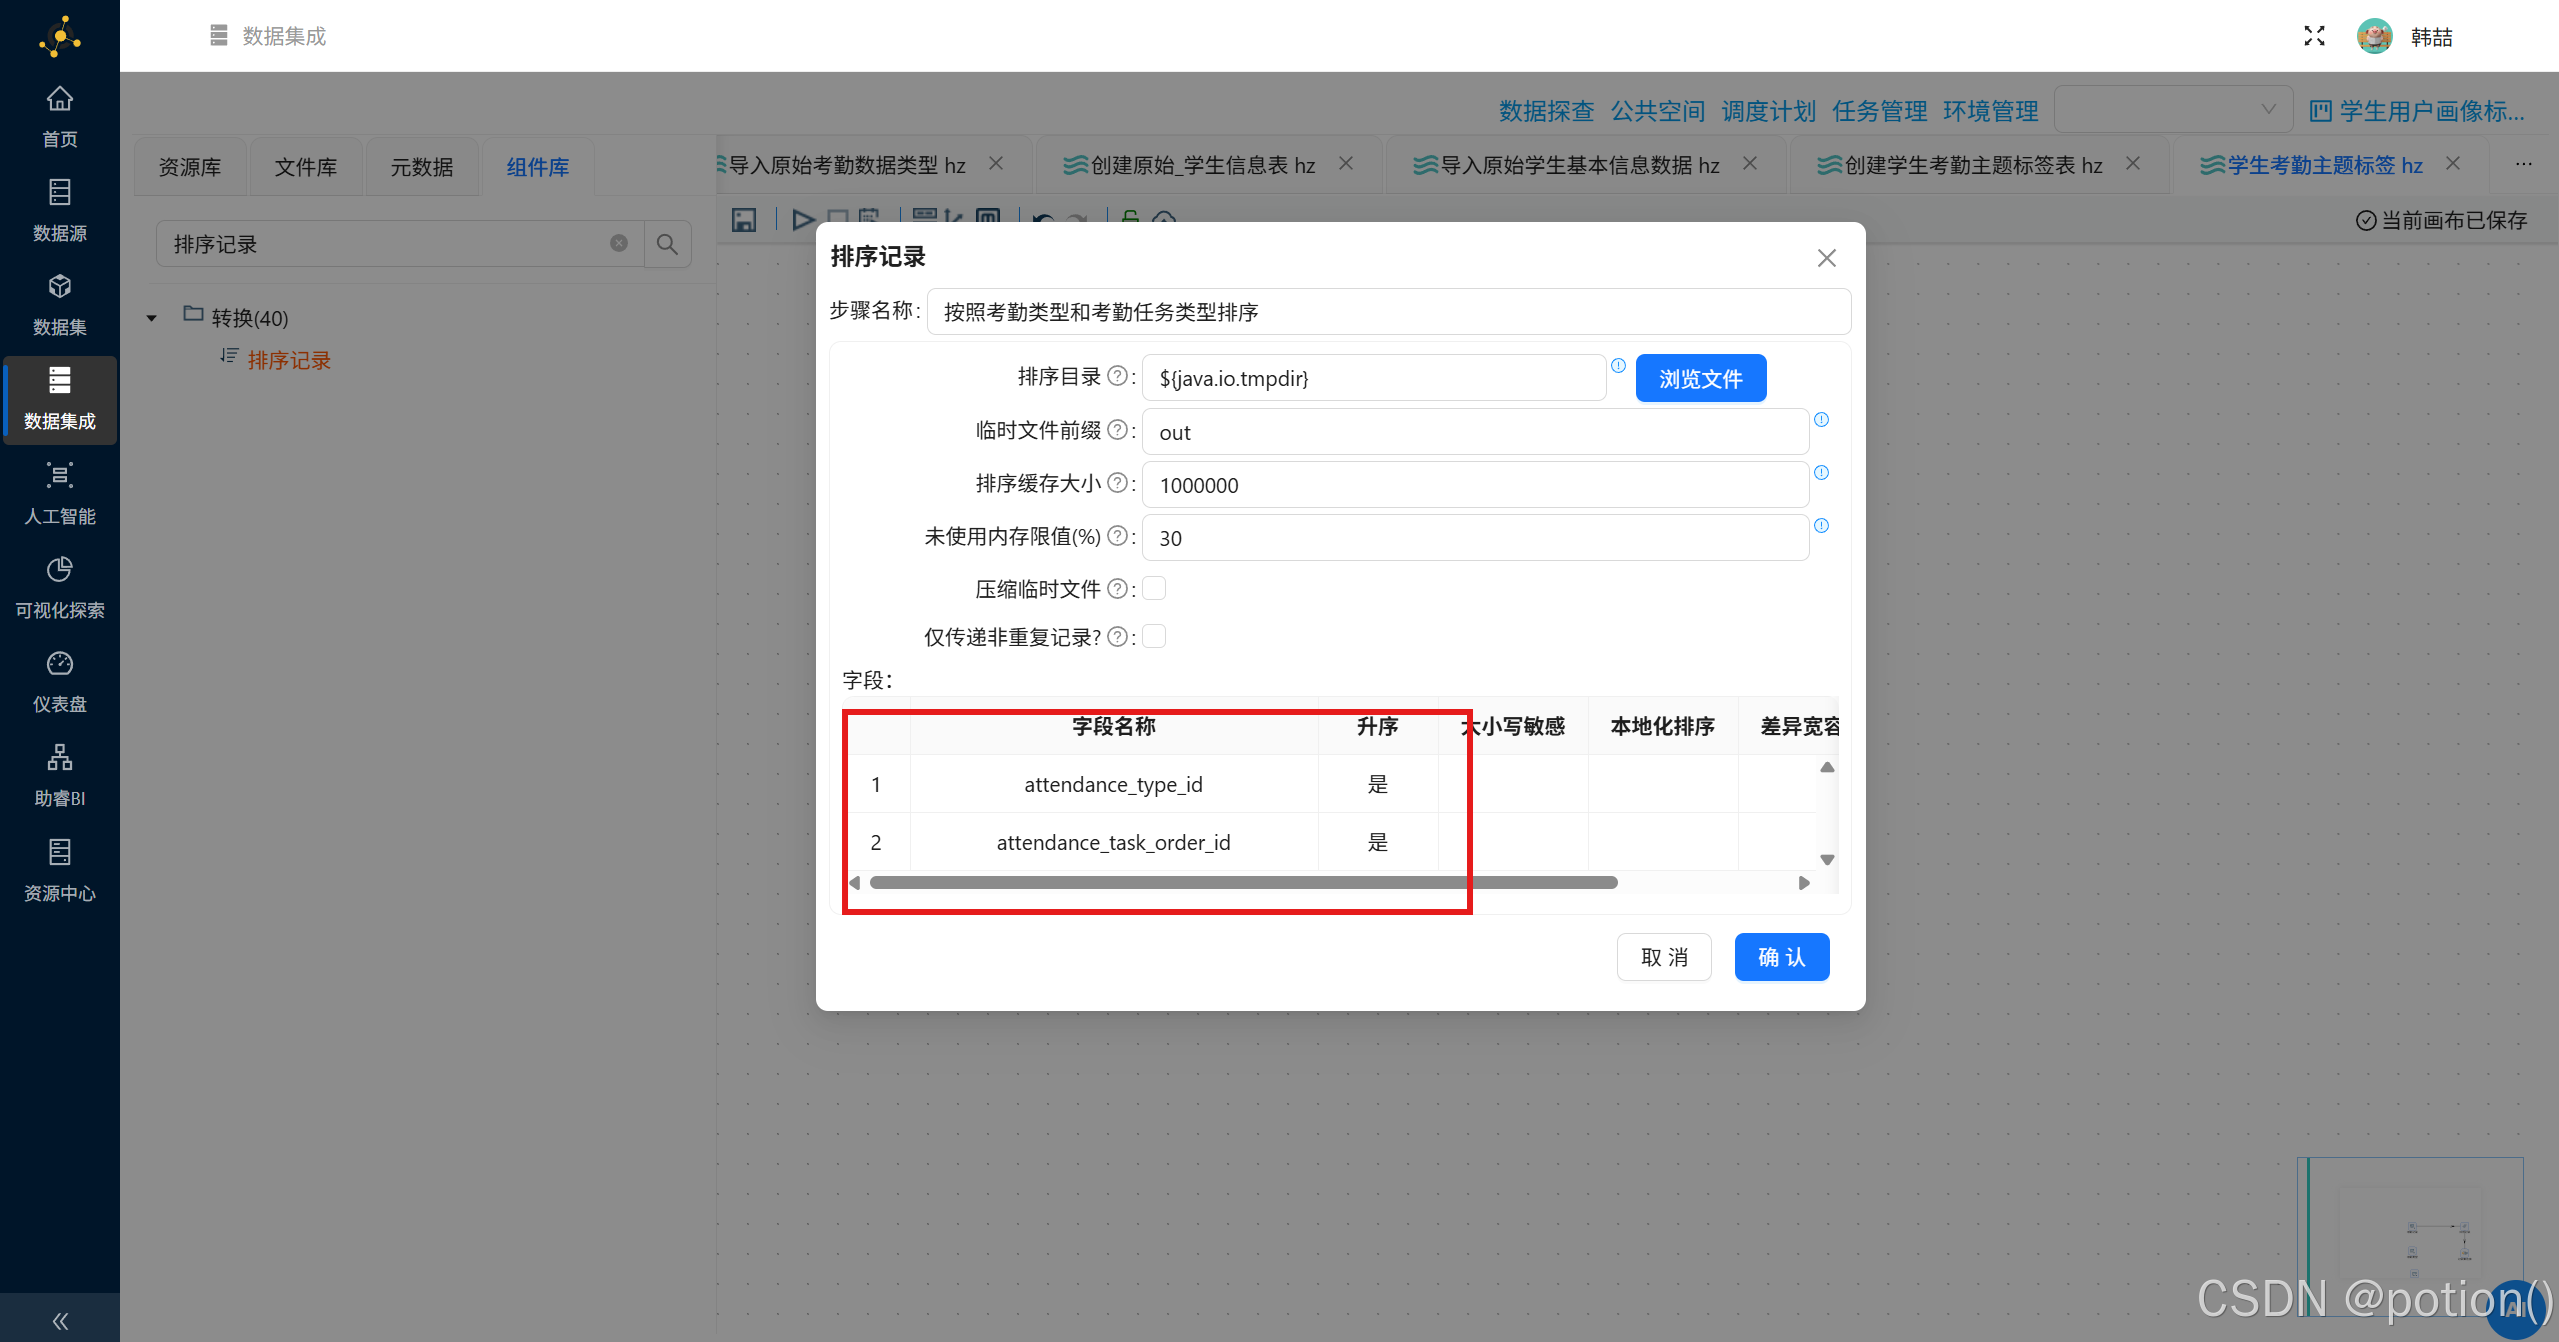Switch to the 文件库 tab
2559x1342 pixels.
pyautogui.click(x=306, y=167)
